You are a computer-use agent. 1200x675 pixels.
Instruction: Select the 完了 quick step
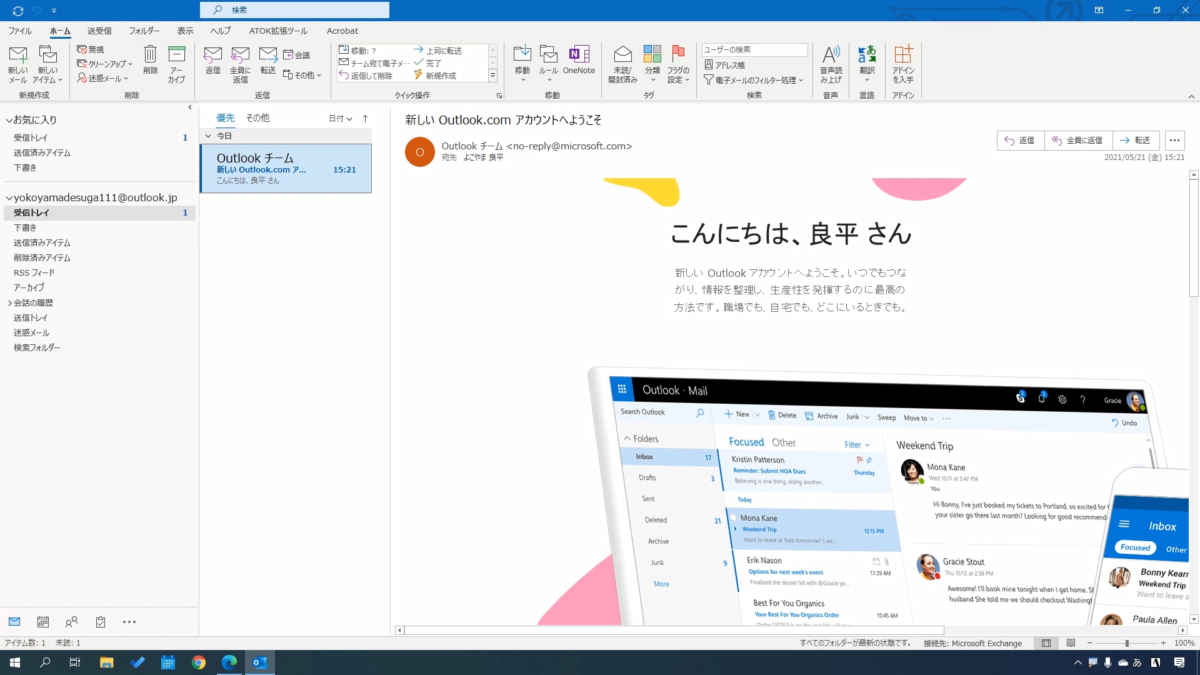(x=427, y=63)
